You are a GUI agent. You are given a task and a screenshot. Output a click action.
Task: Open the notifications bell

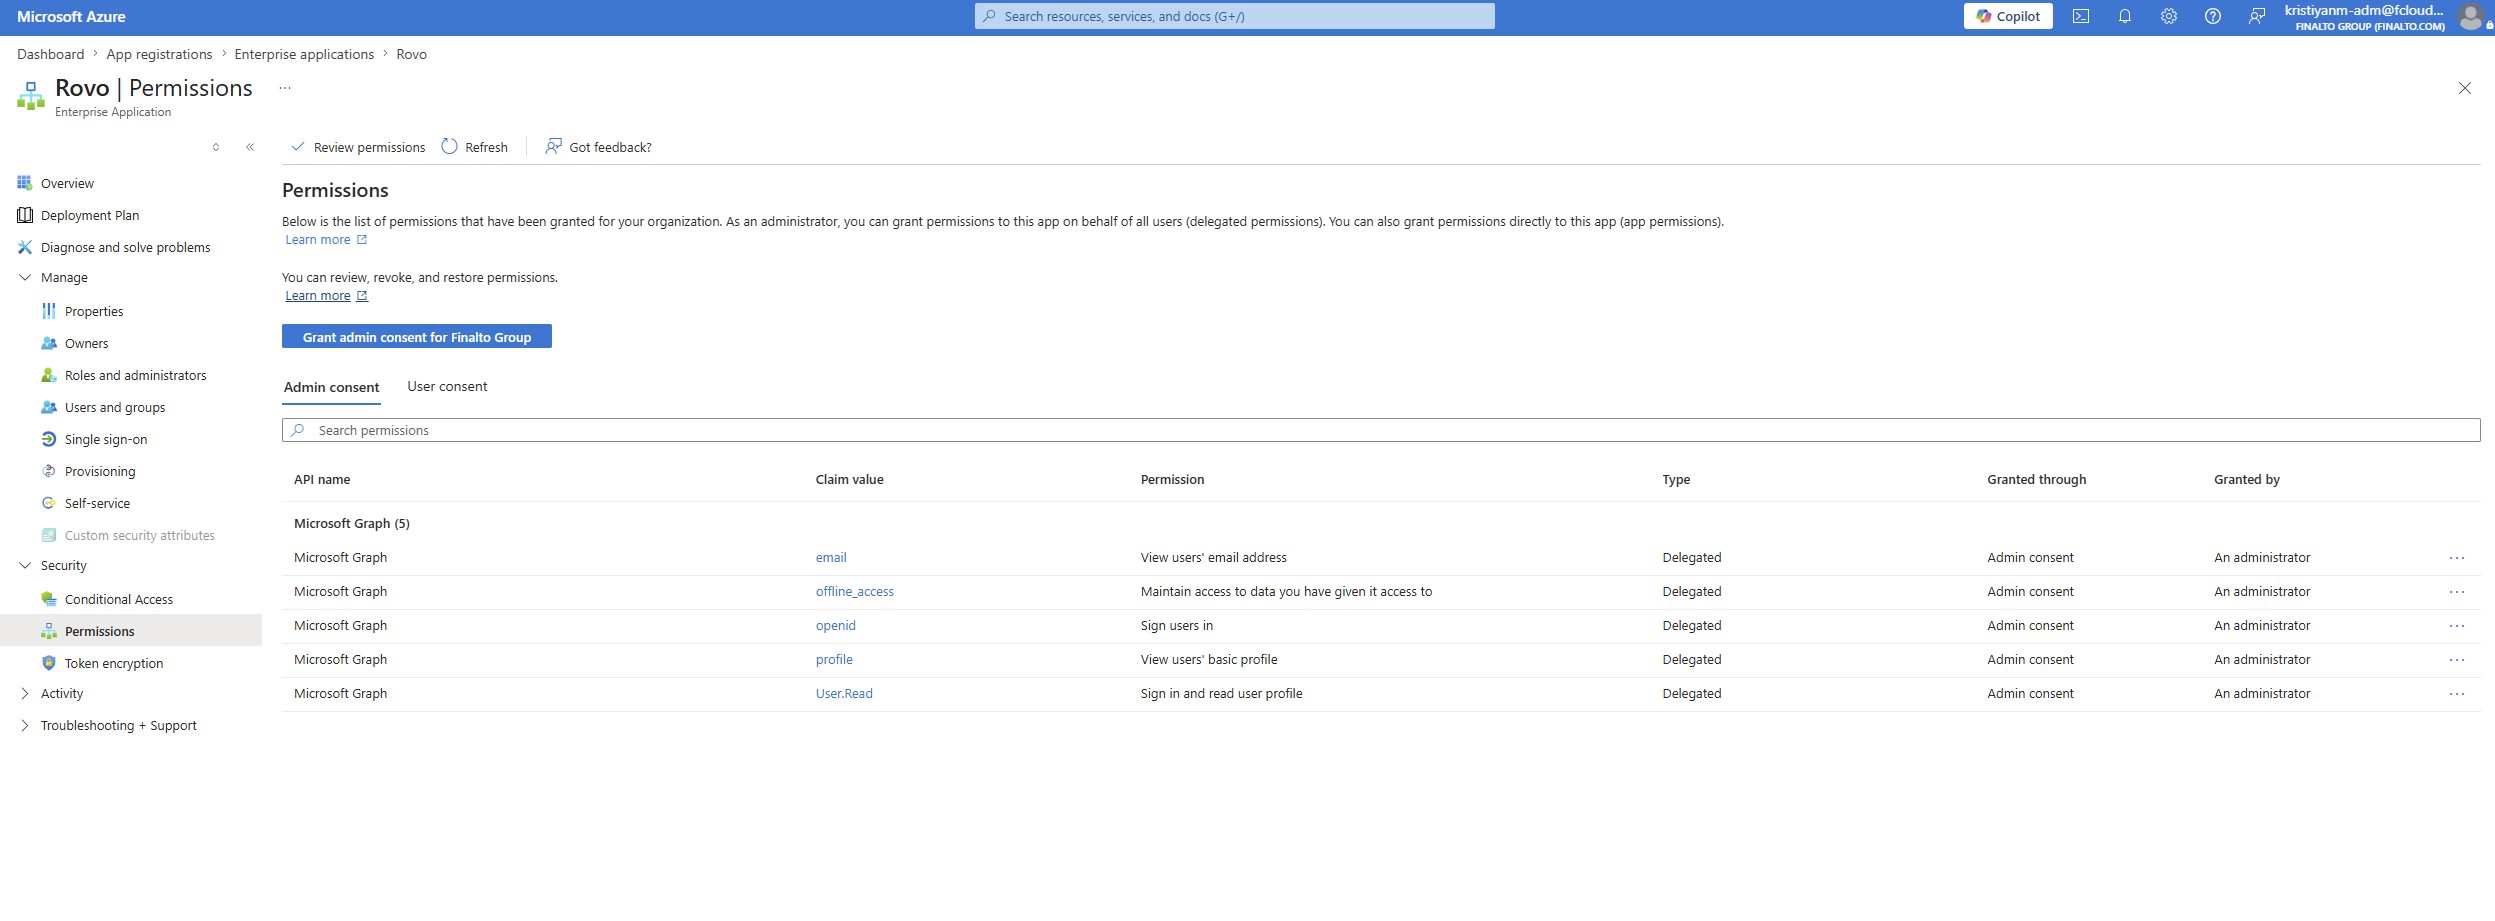click(2125, 16)
